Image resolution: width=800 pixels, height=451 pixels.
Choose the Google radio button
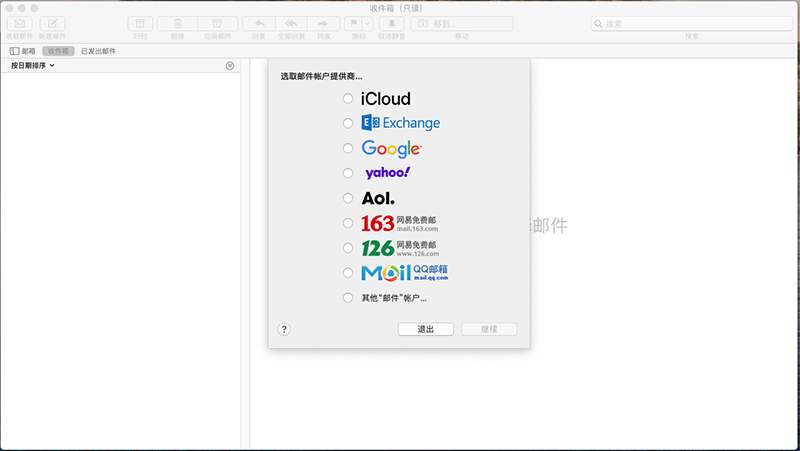(x=348, y=148)
